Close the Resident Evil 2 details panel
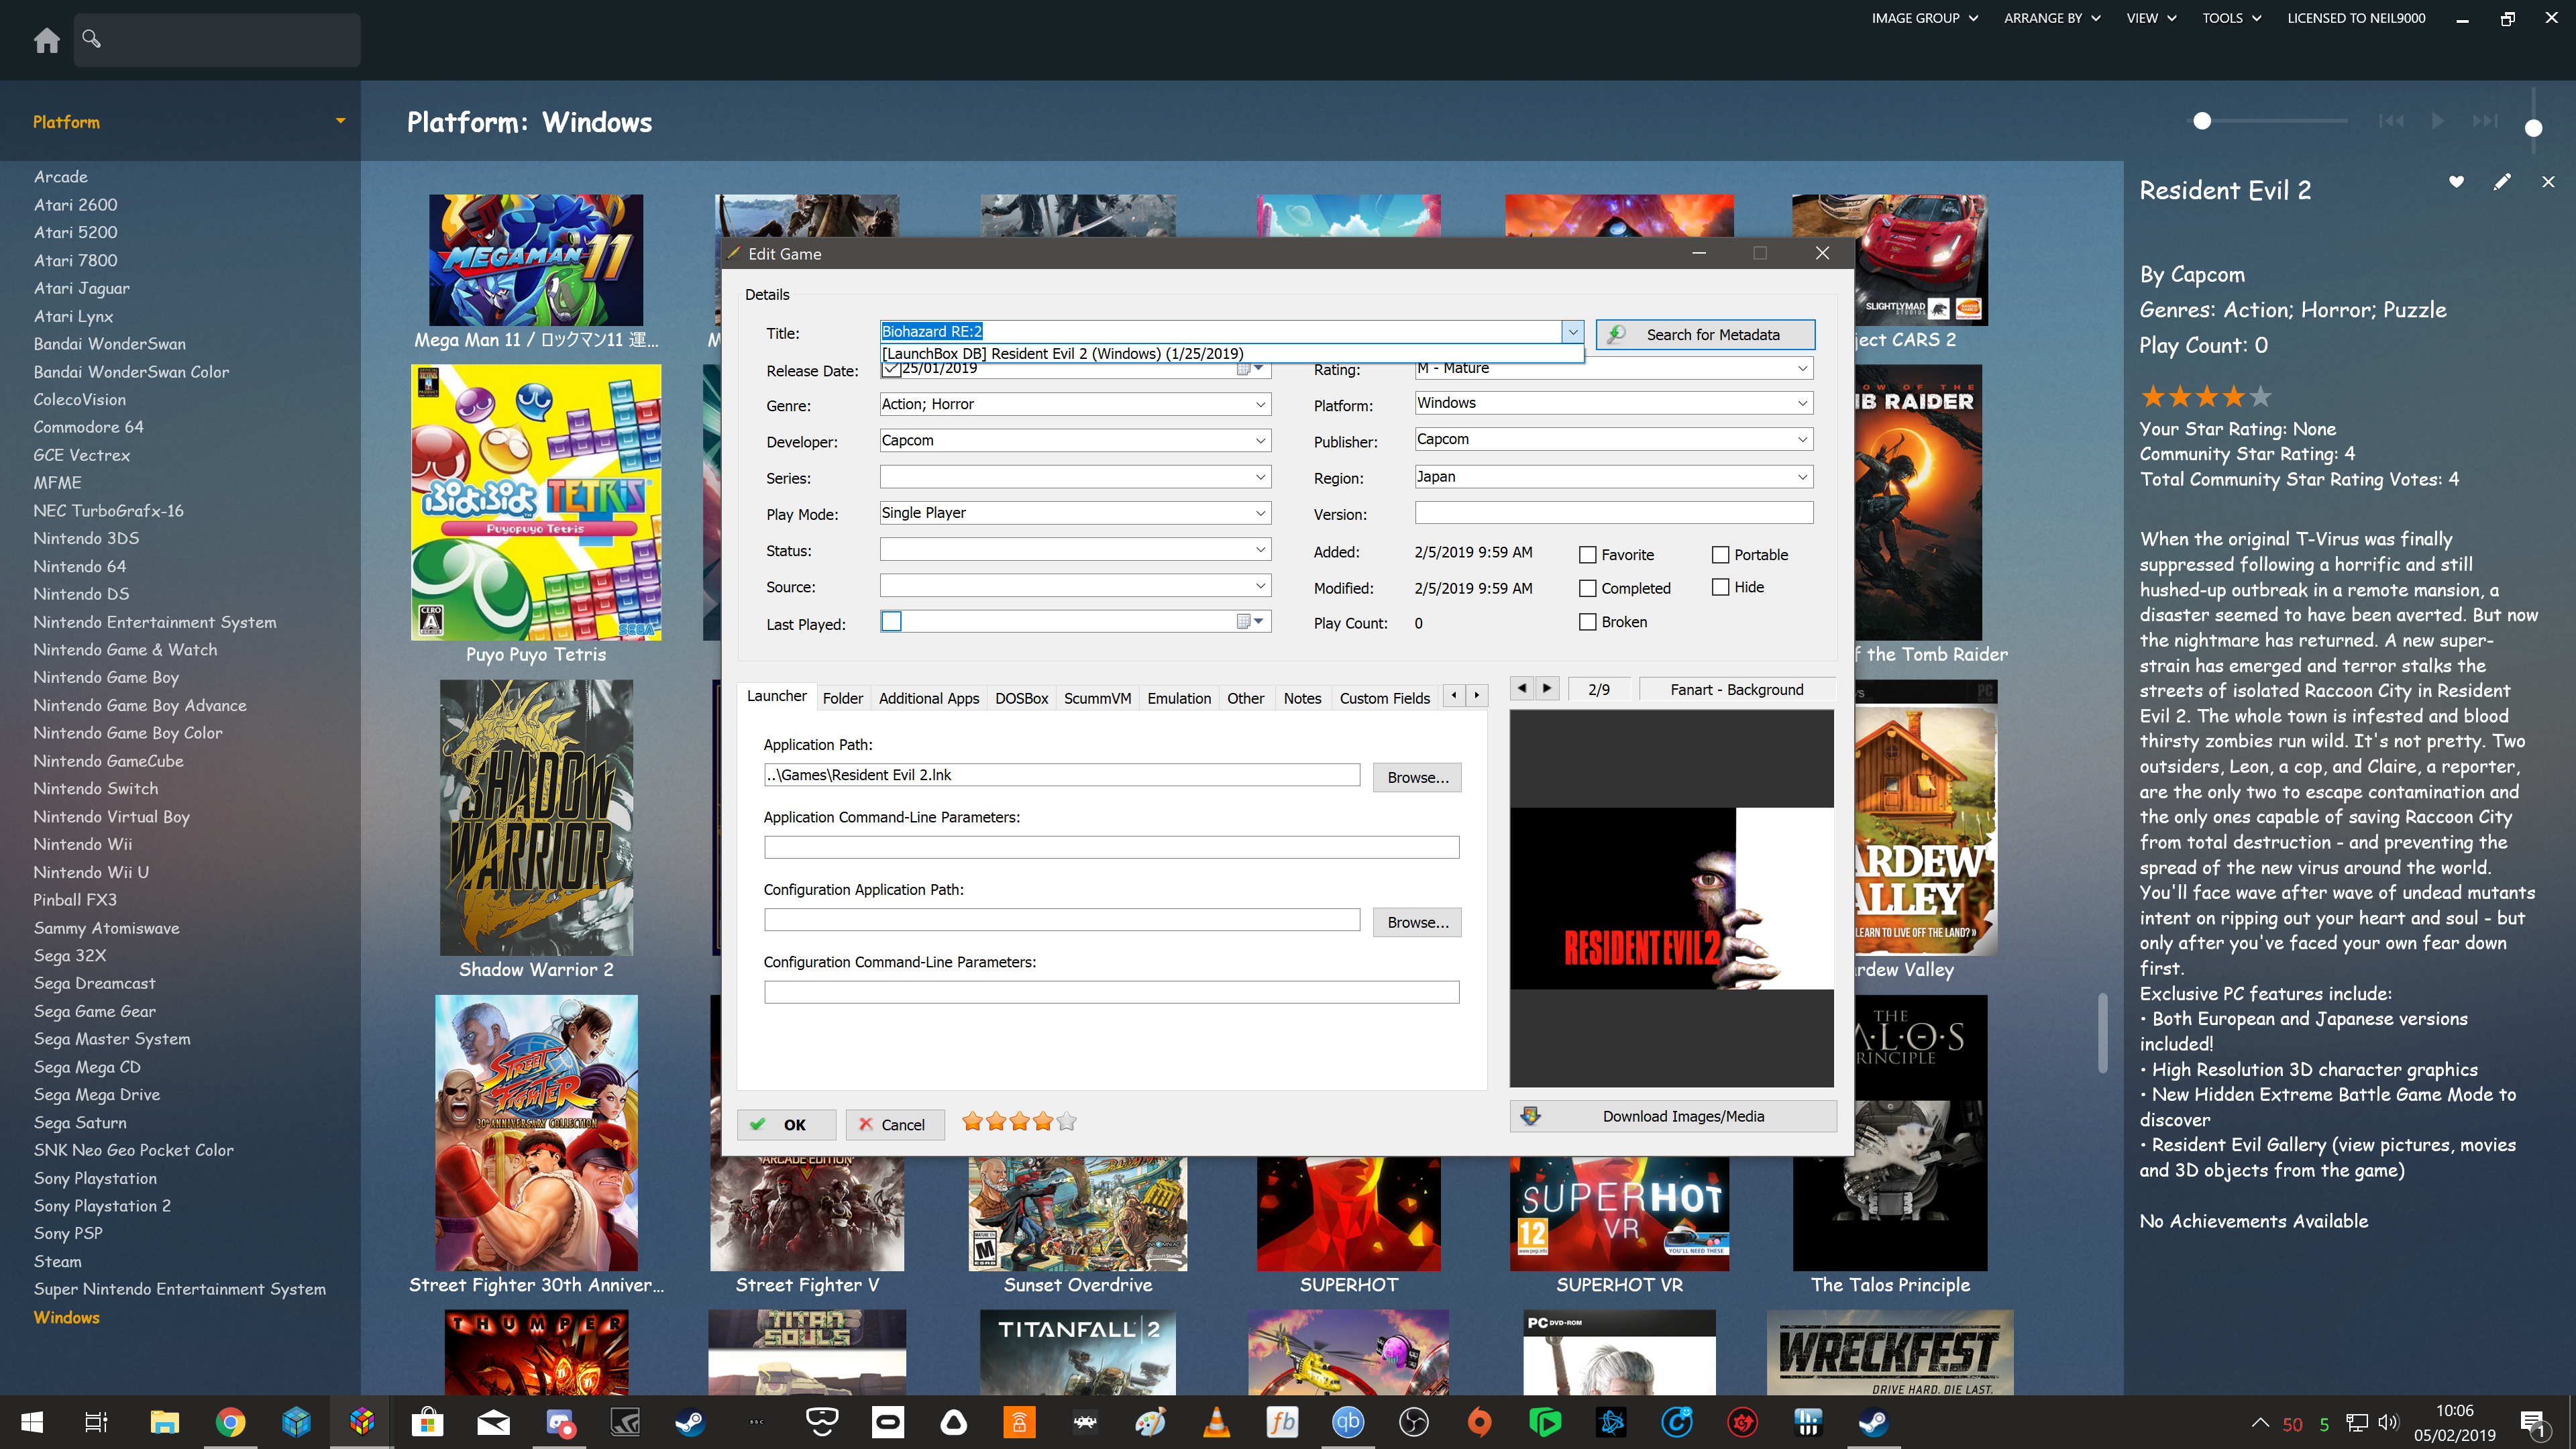This screenshot has width=2576, height=1449. pos(2548,182)
